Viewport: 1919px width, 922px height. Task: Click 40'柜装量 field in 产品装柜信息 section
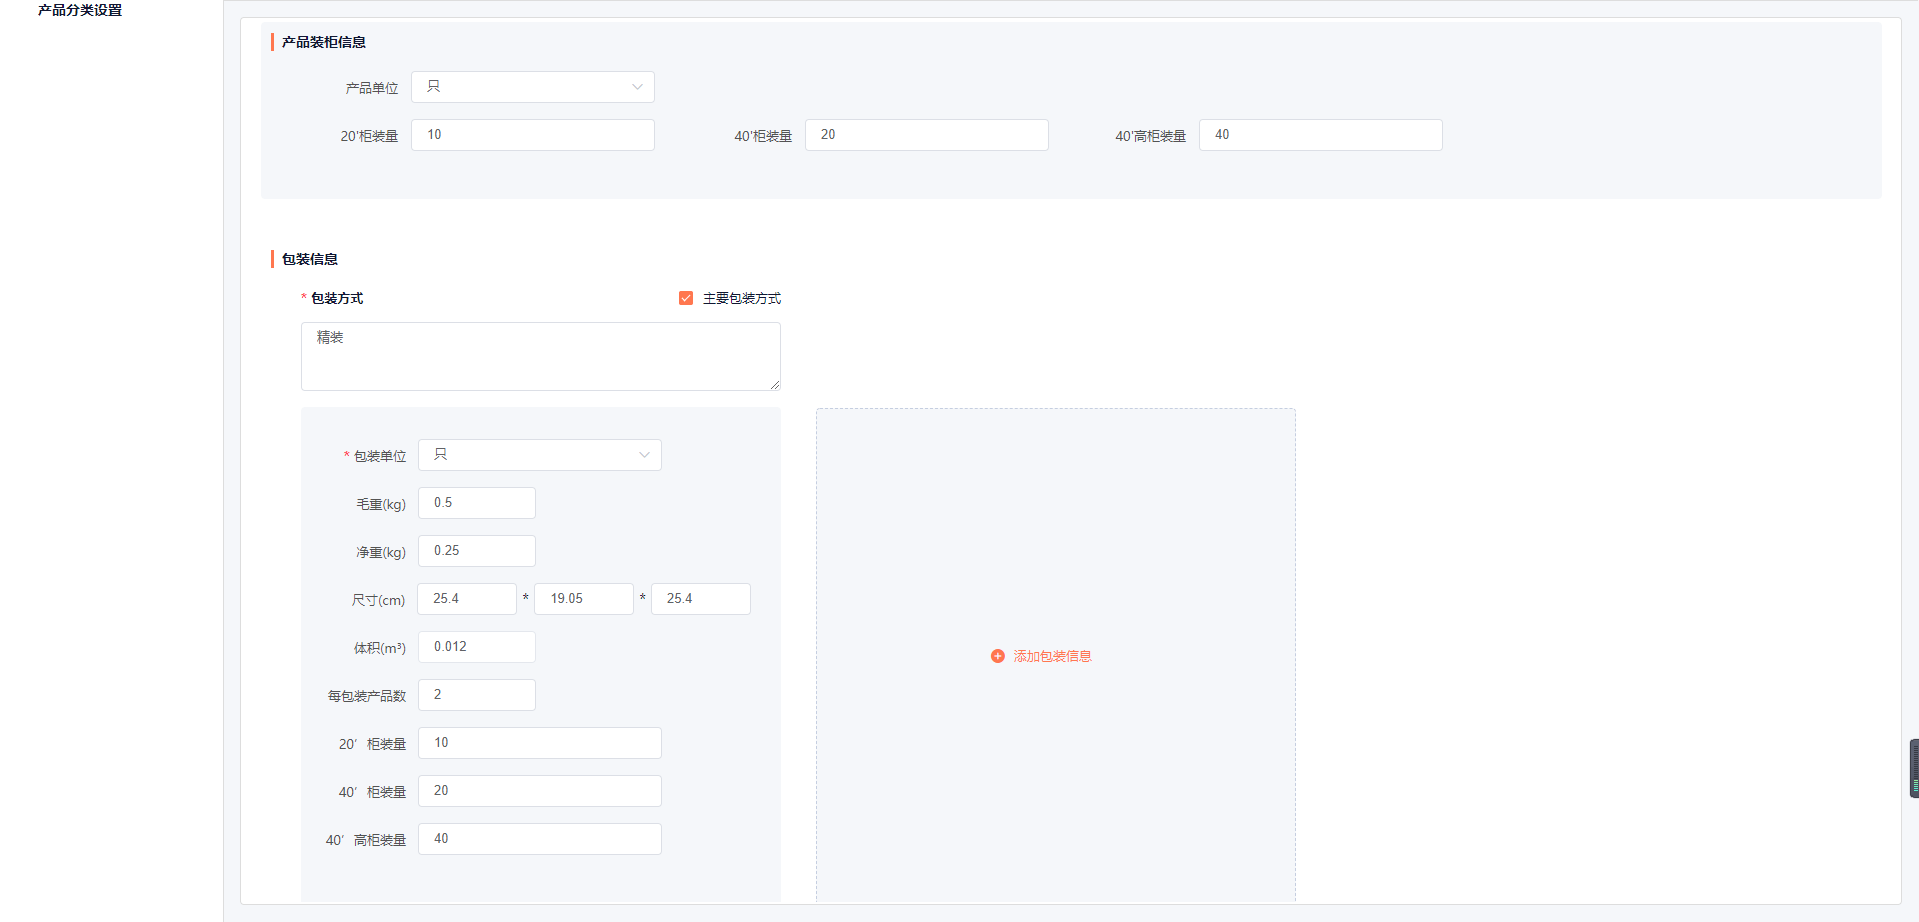click(926, 135)
